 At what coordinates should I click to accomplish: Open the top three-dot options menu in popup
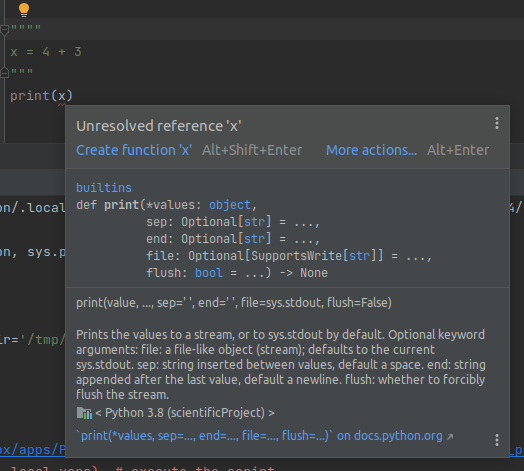pyautogui.click(x=497, y=123)
